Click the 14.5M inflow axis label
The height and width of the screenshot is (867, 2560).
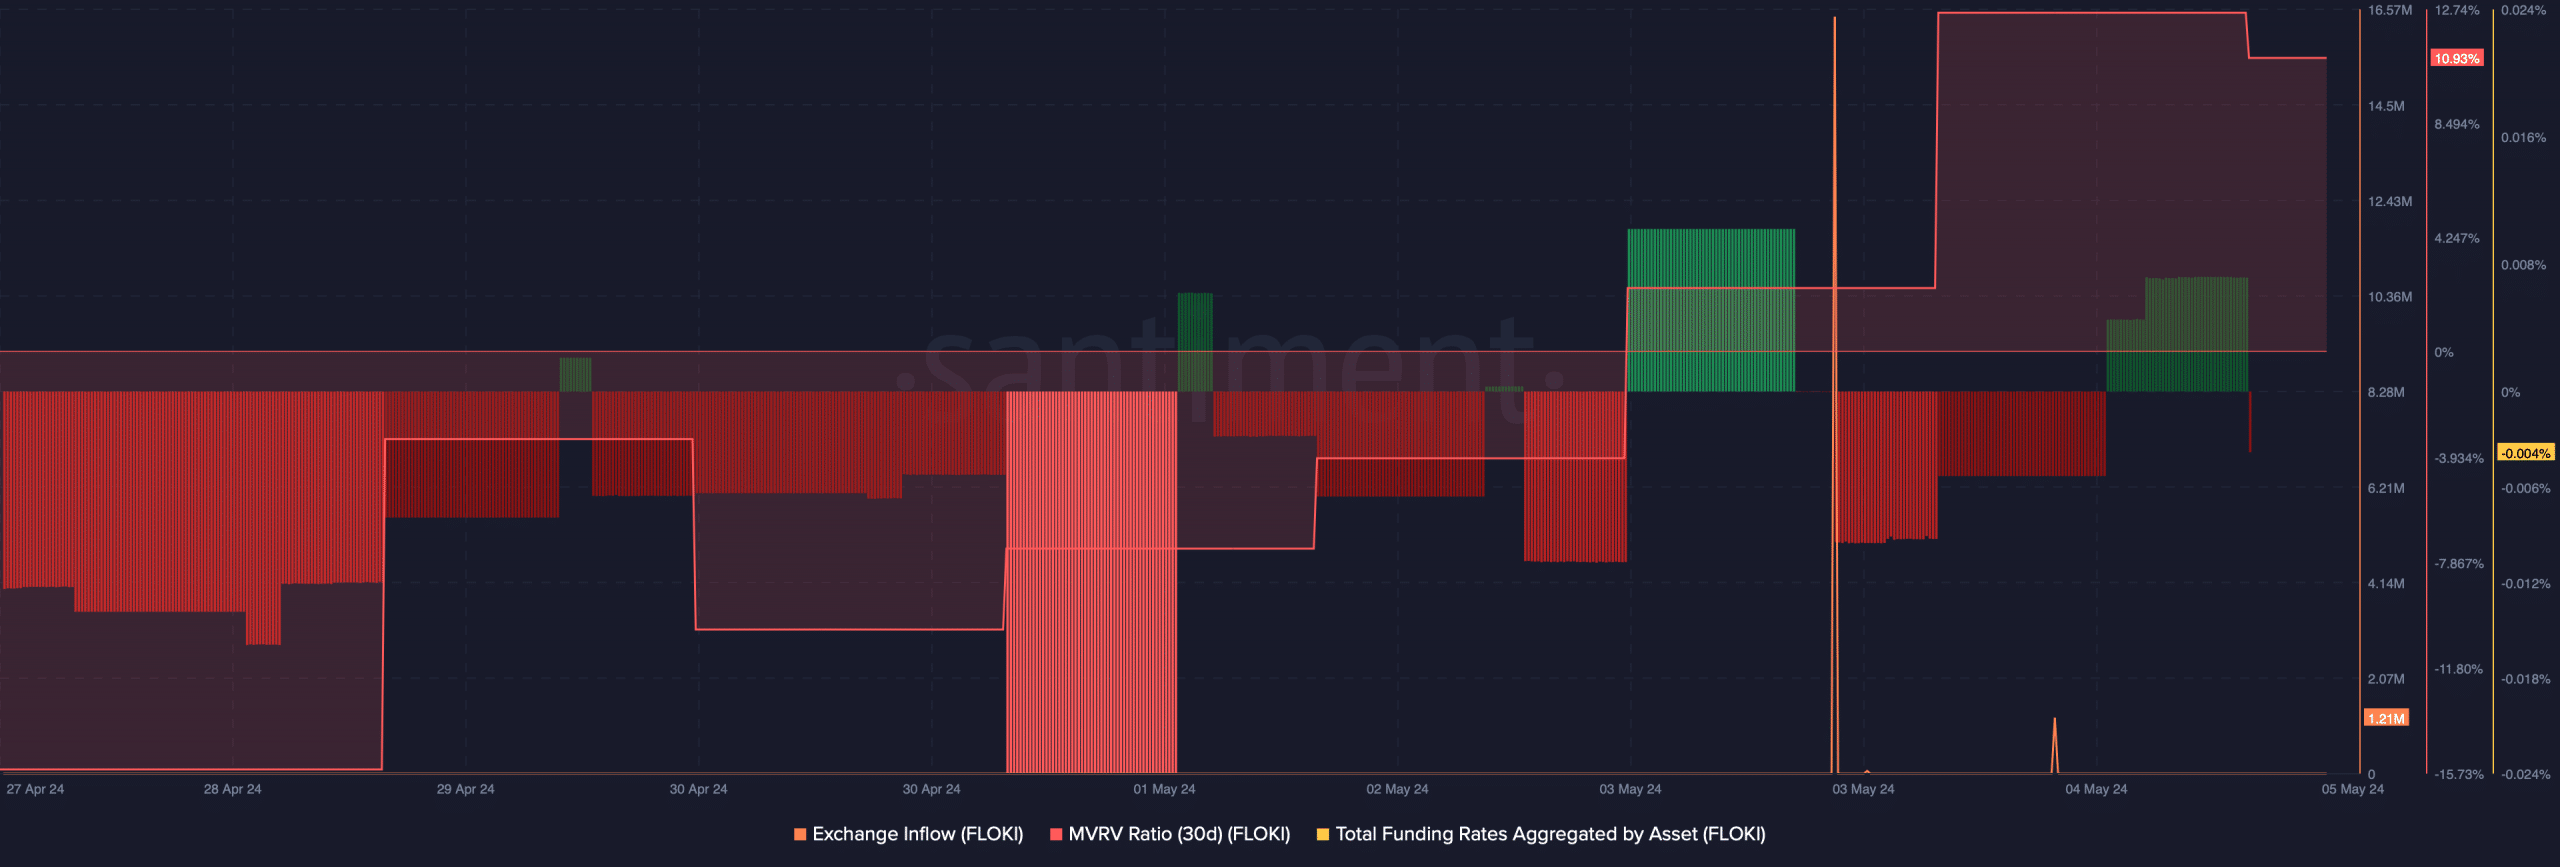pyautogui.click(x=2386, y=106)
